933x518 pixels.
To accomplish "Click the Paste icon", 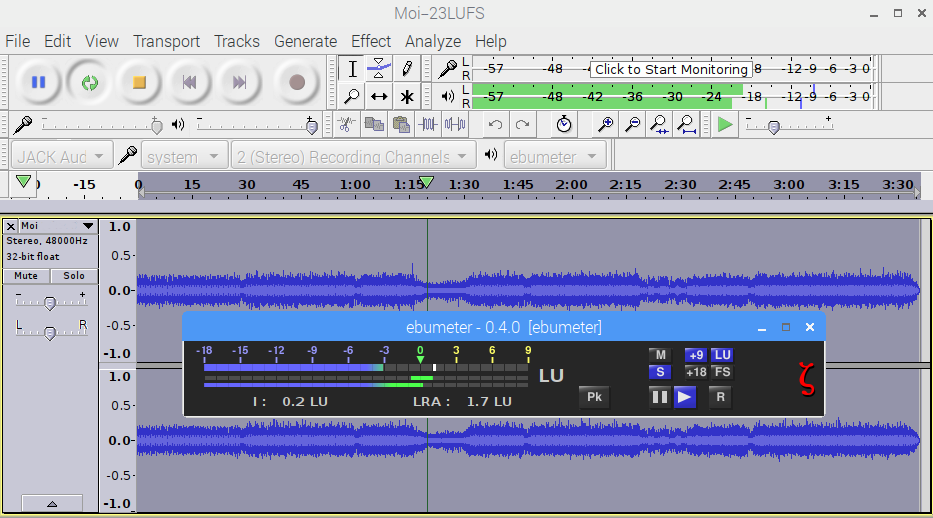I will click(x=401, y=124).
